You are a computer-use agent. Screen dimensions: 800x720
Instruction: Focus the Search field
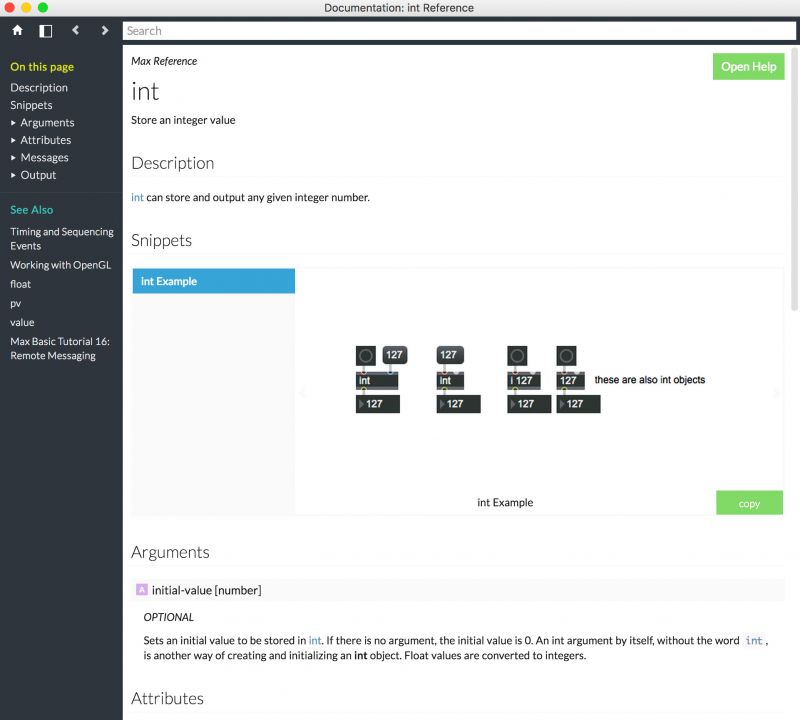click(459, 31)
